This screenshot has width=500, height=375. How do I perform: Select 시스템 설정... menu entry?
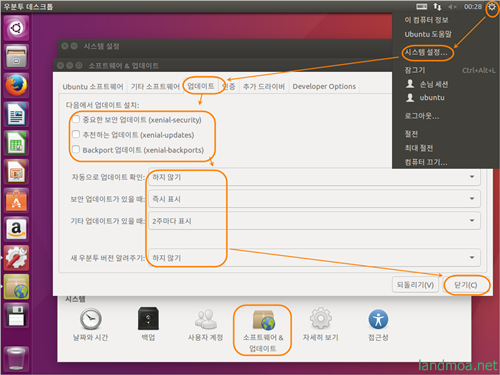point(426,52)
